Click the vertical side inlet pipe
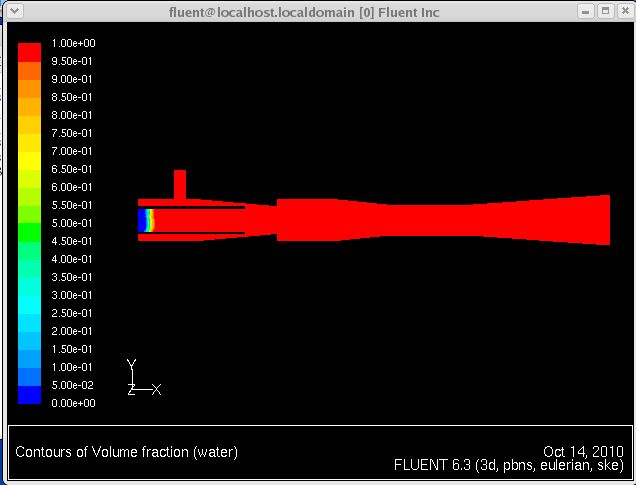 [x=180, y=184]
